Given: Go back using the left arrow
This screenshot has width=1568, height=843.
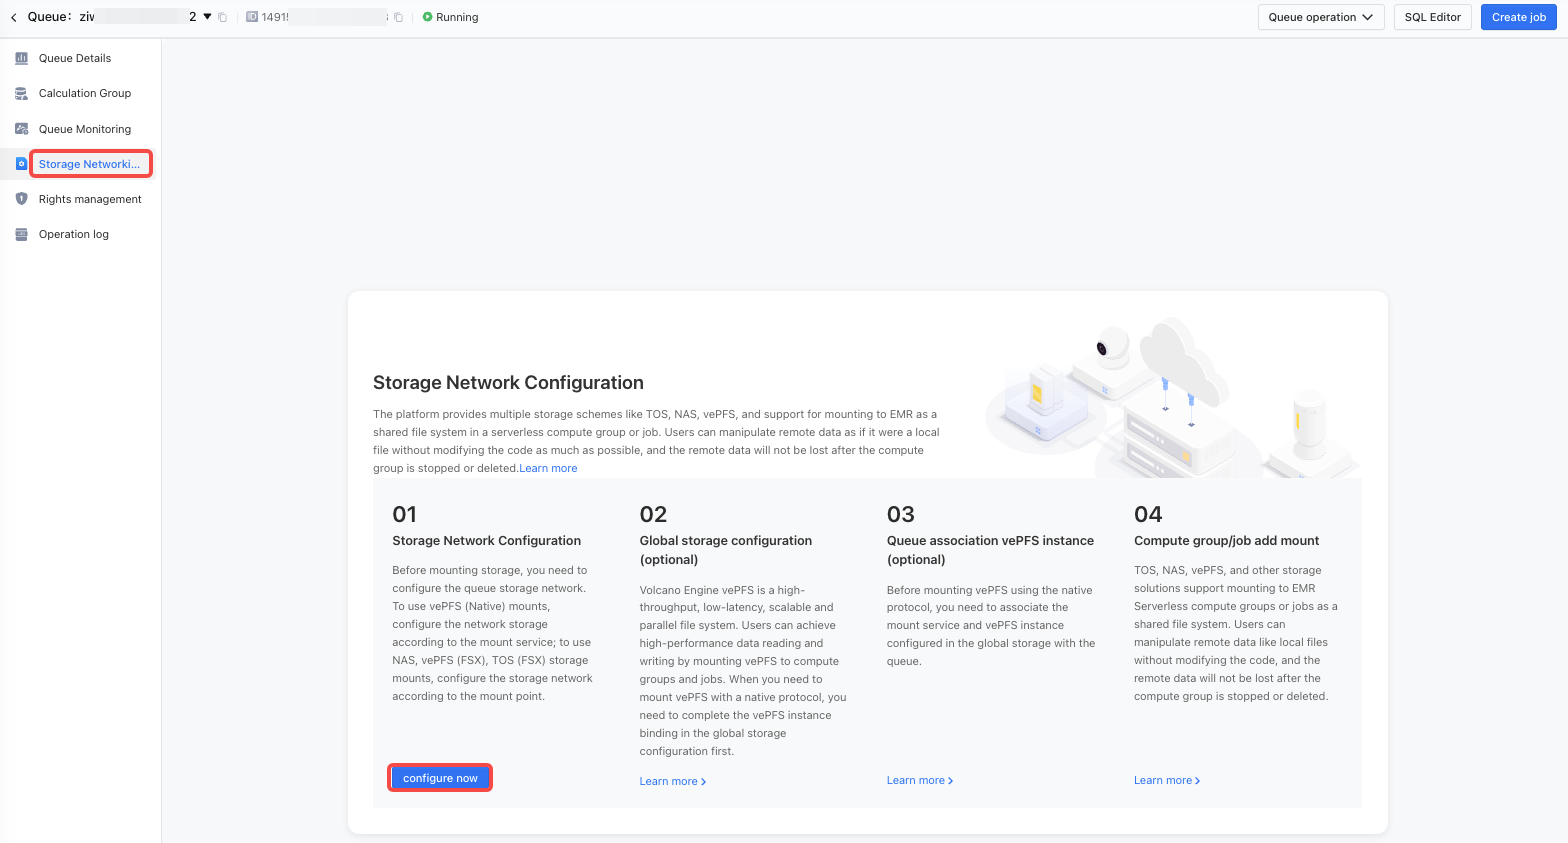Looking at the screenshot, I should click(13, 17).
